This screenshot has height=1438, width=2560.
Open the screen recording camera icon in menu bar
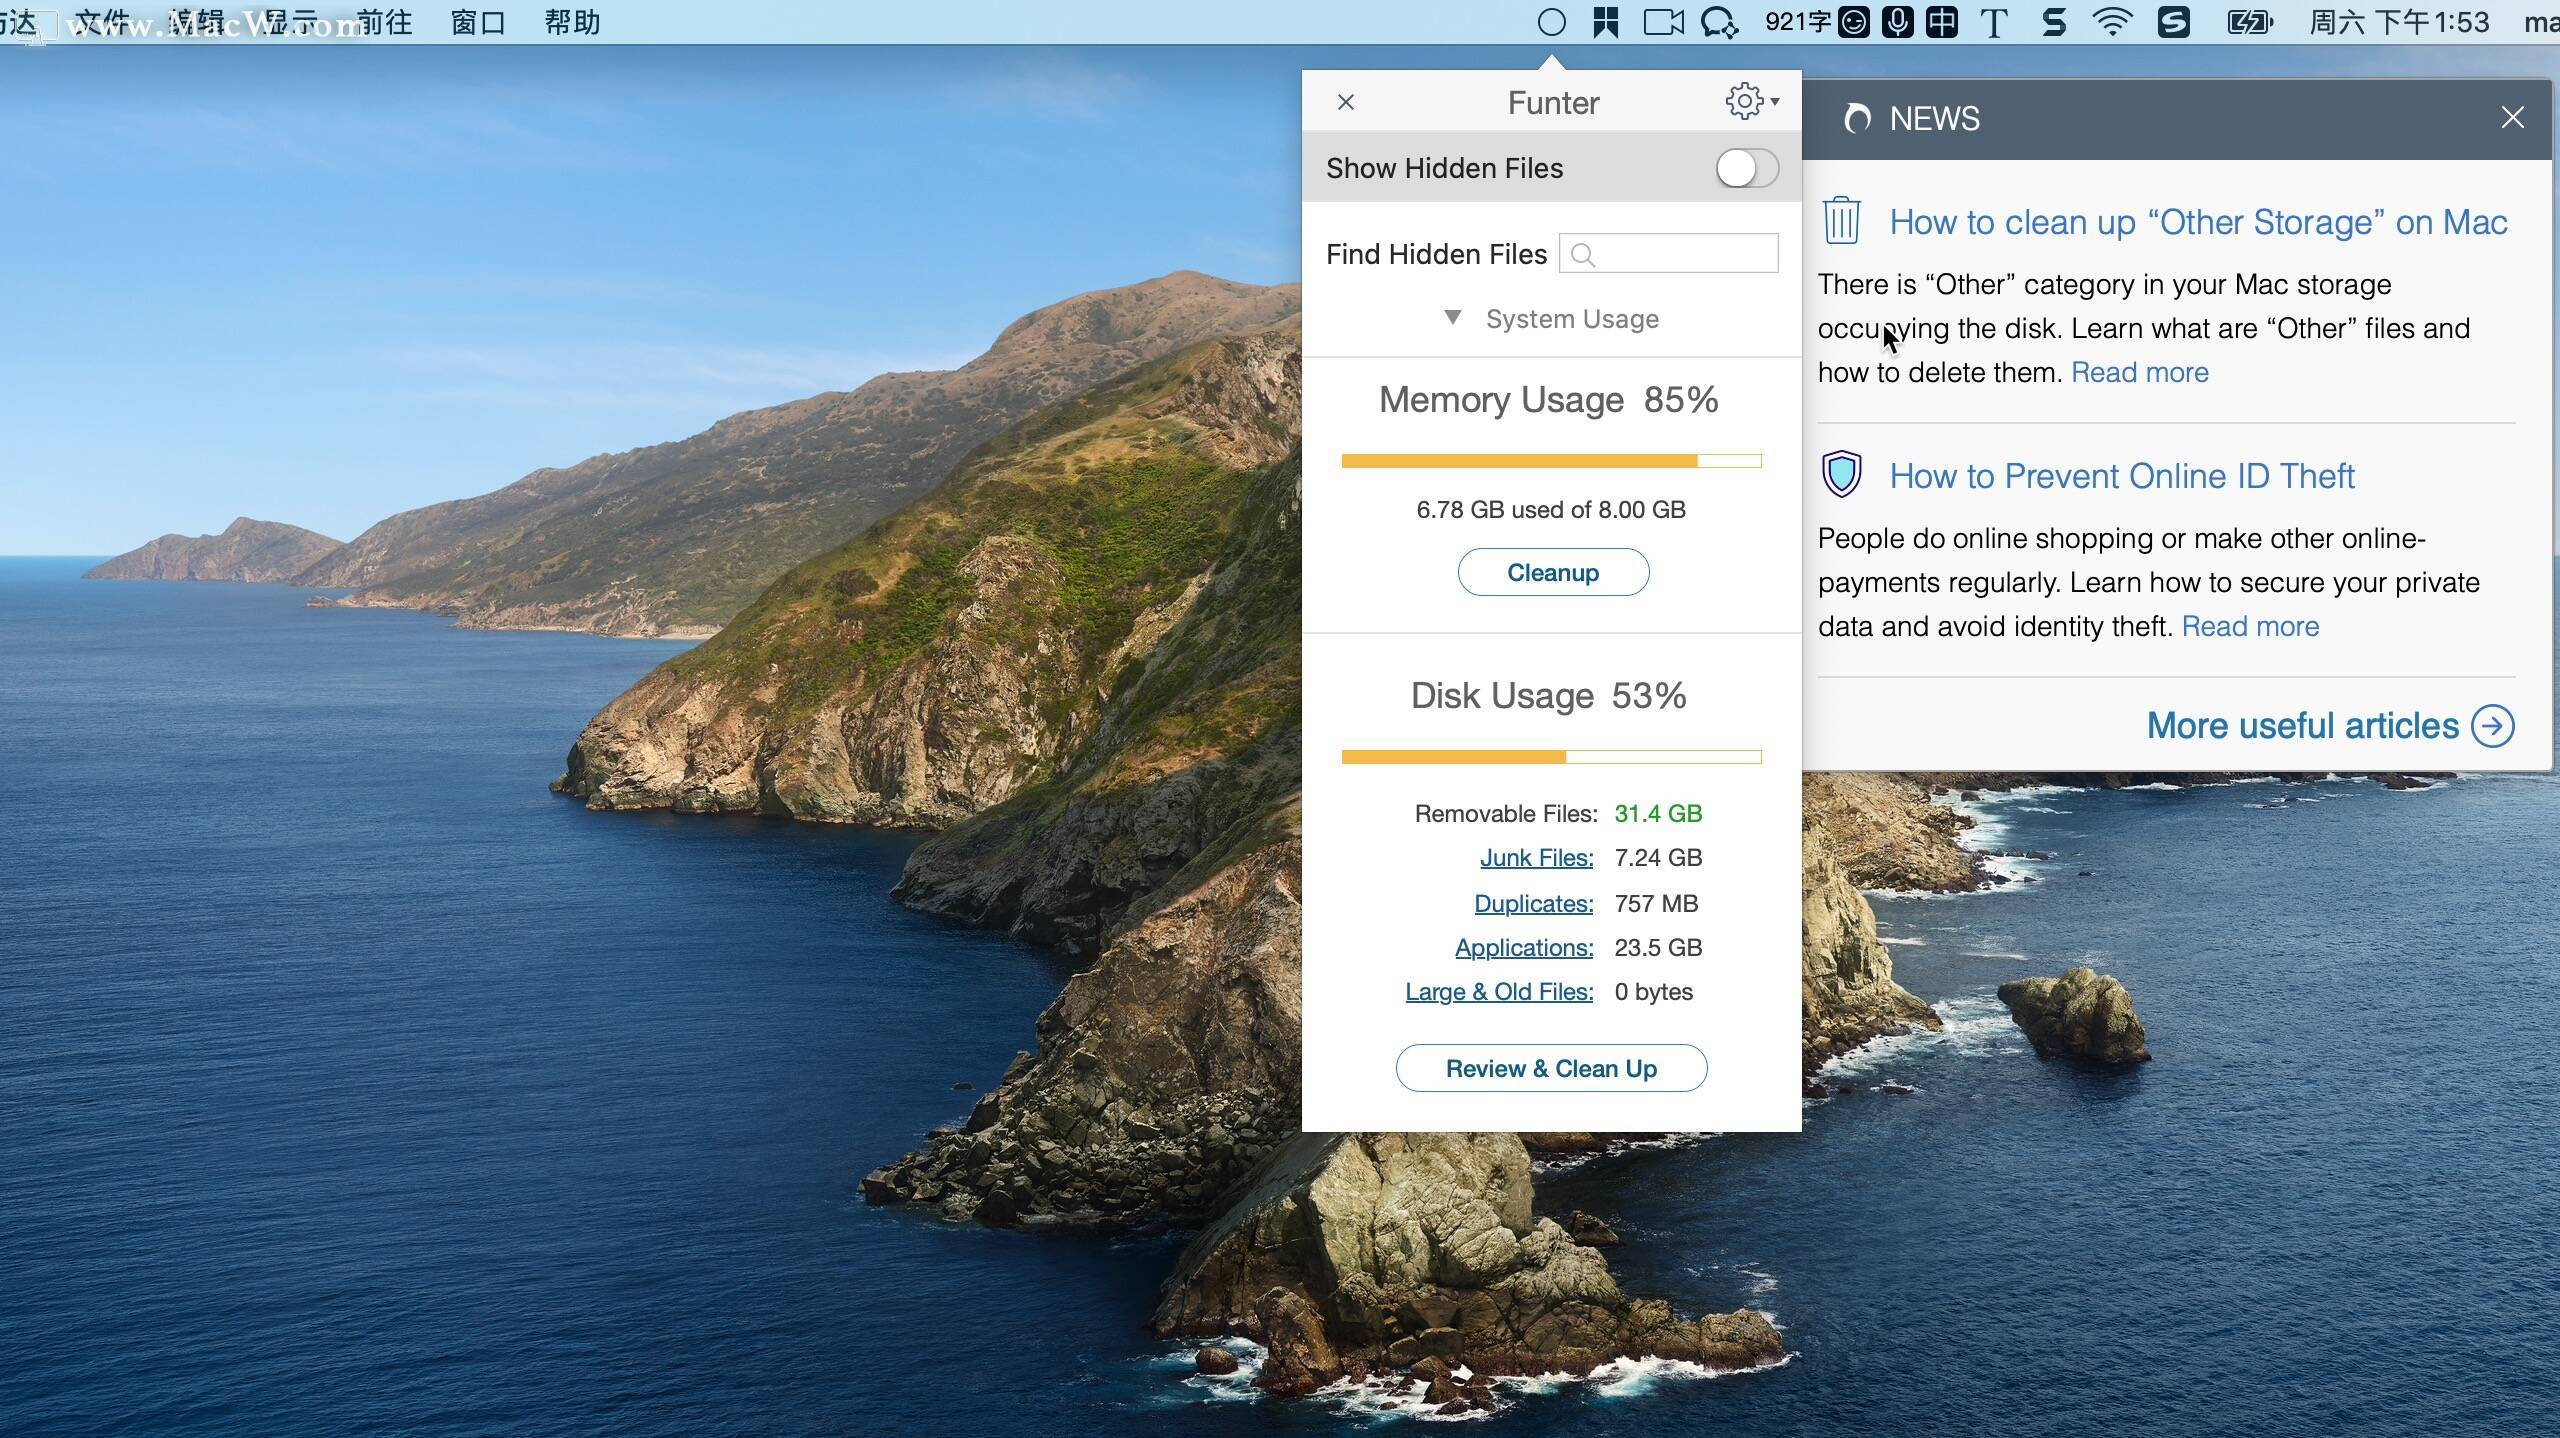tap(1663, 21)
